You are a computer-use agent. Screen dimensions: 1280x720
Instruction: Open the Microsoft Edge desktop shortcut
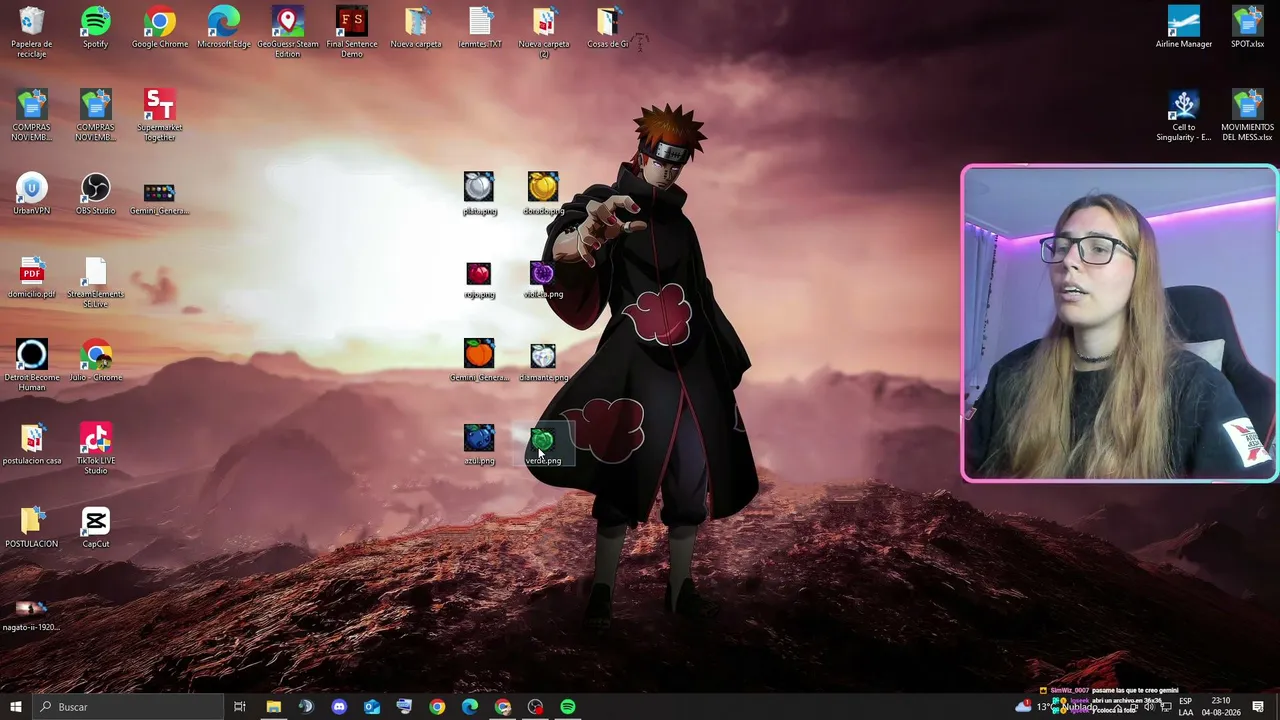point(223,27)
